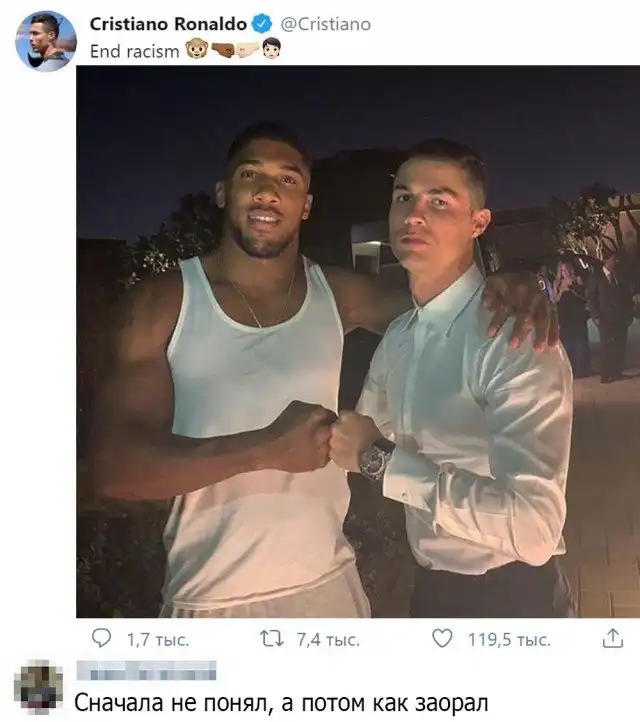Click the boy face emoji
This screenshot has width=640, height=722.
pos(269,50)
